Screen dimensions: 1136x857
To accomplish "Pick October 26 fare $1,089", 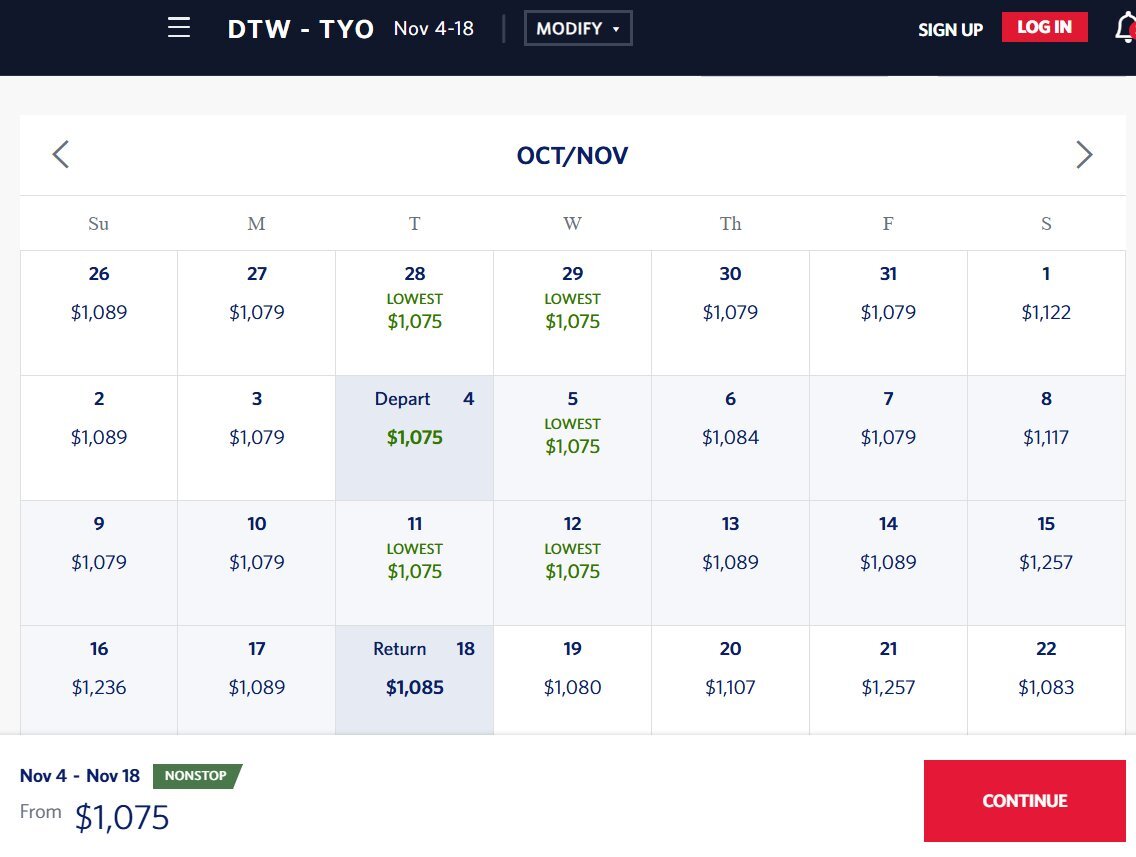I will pos(99,312).
